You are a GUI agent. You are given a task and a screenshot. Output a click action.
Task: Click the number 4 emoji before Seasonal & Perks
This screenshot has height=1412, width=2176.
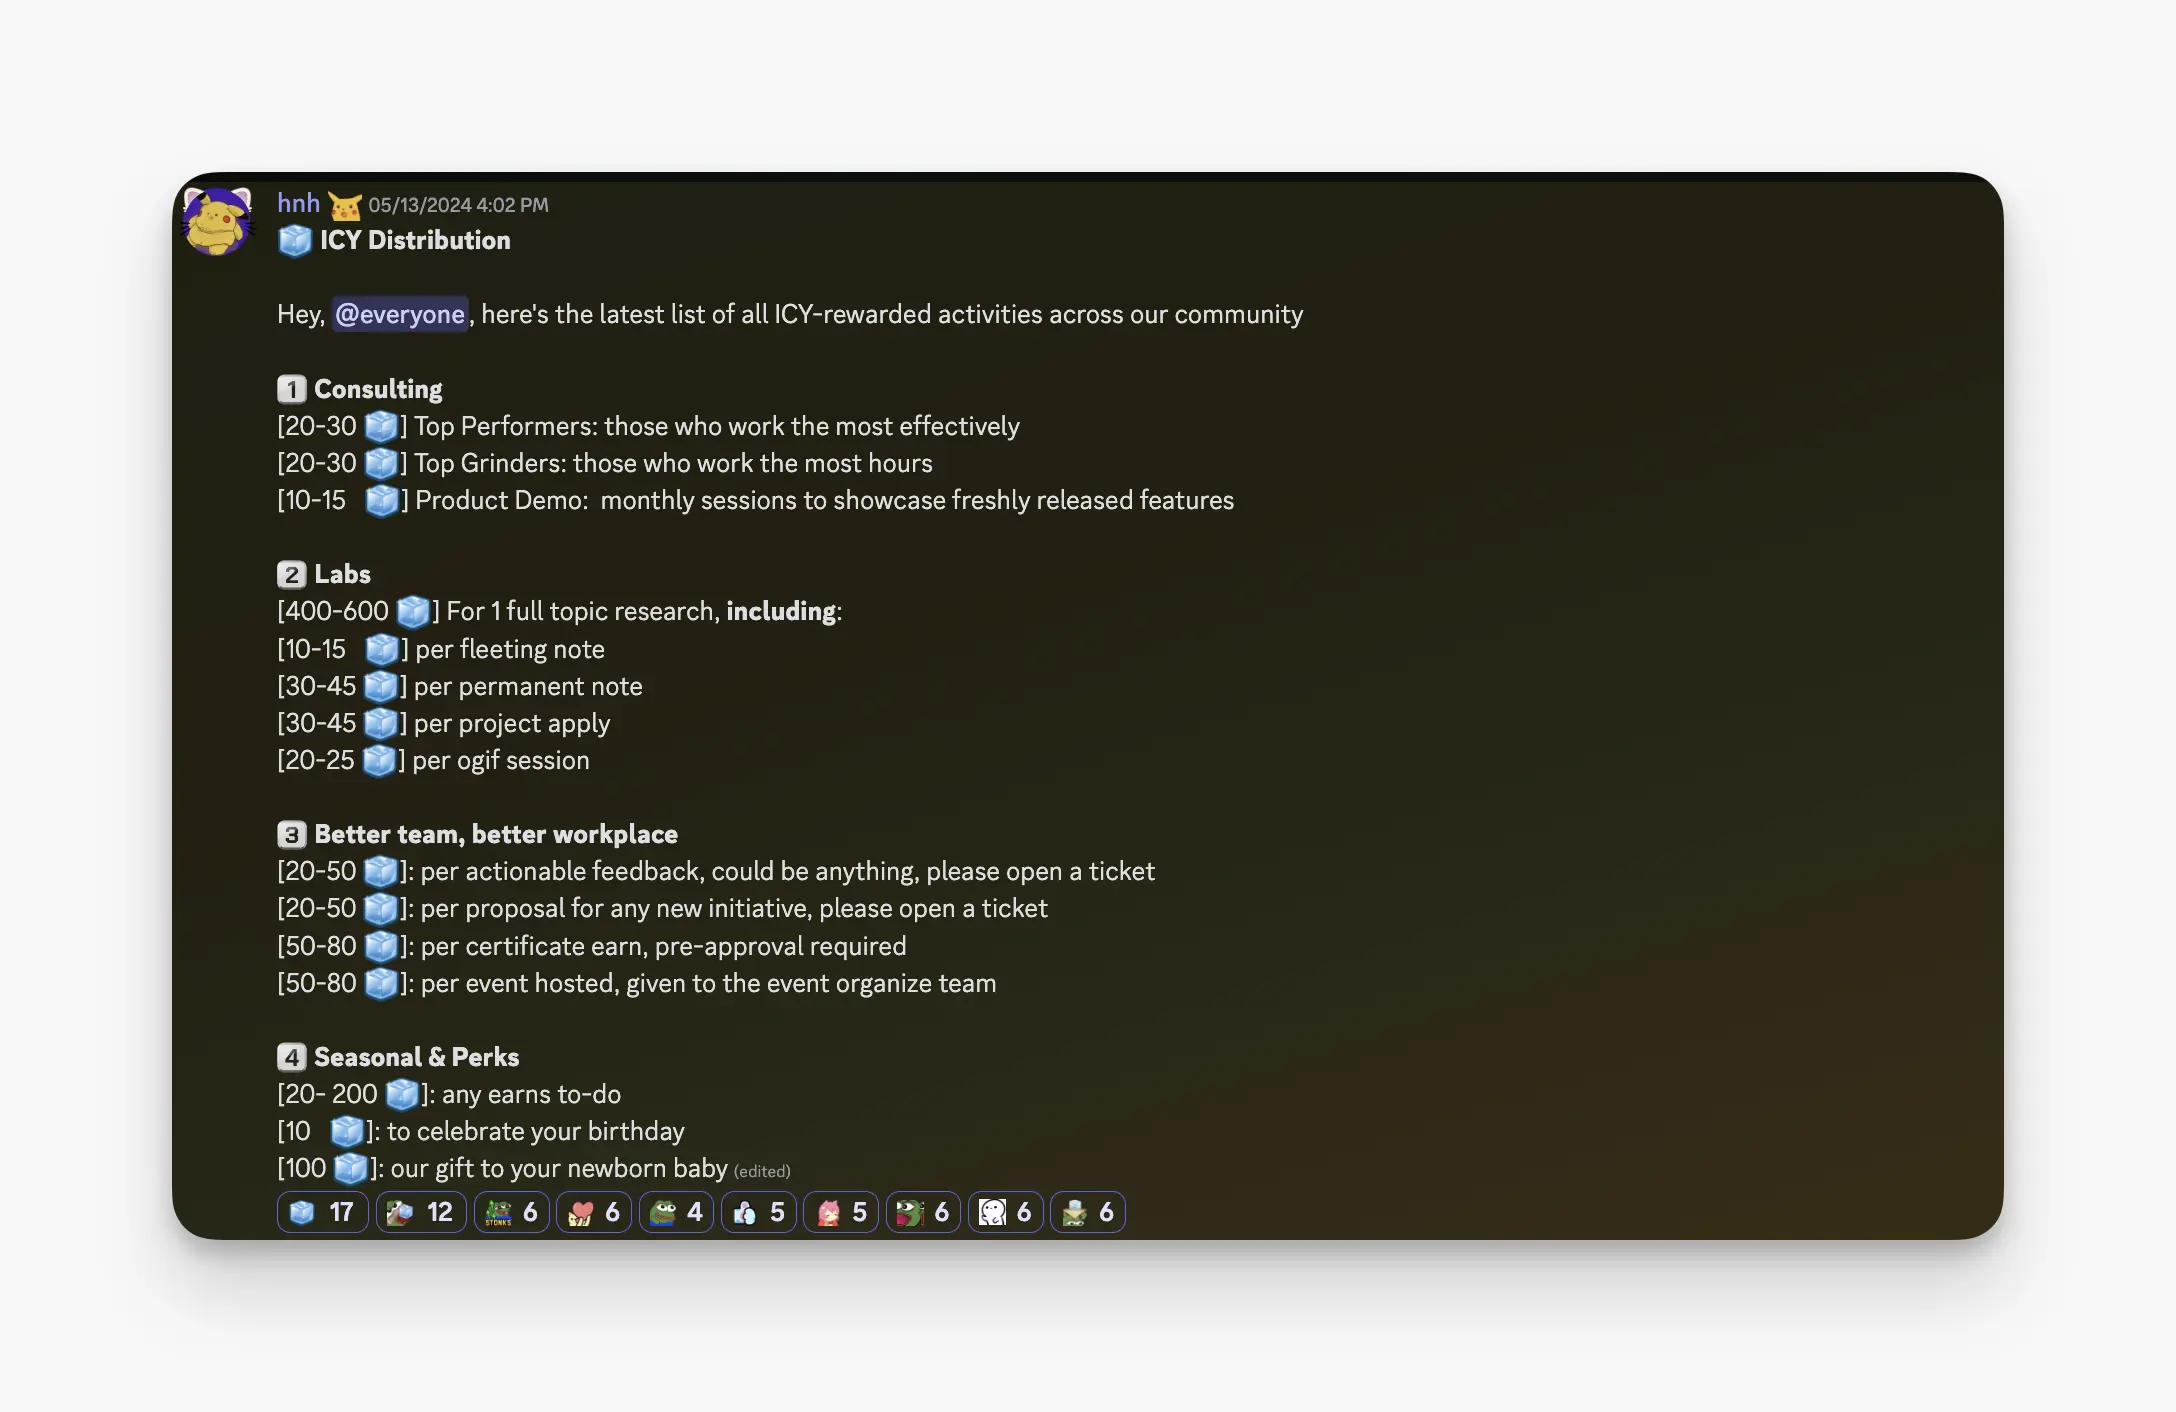[291, 1057]
